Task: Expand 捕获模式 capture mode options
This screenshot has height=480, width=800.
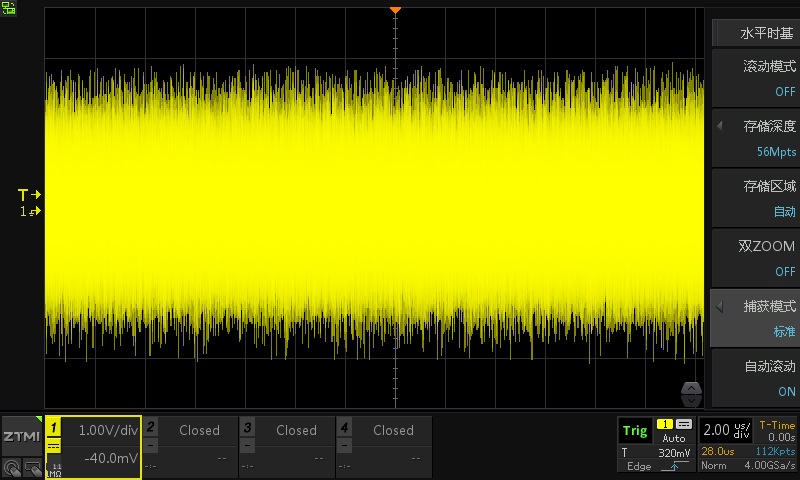Action: point(755,318)
